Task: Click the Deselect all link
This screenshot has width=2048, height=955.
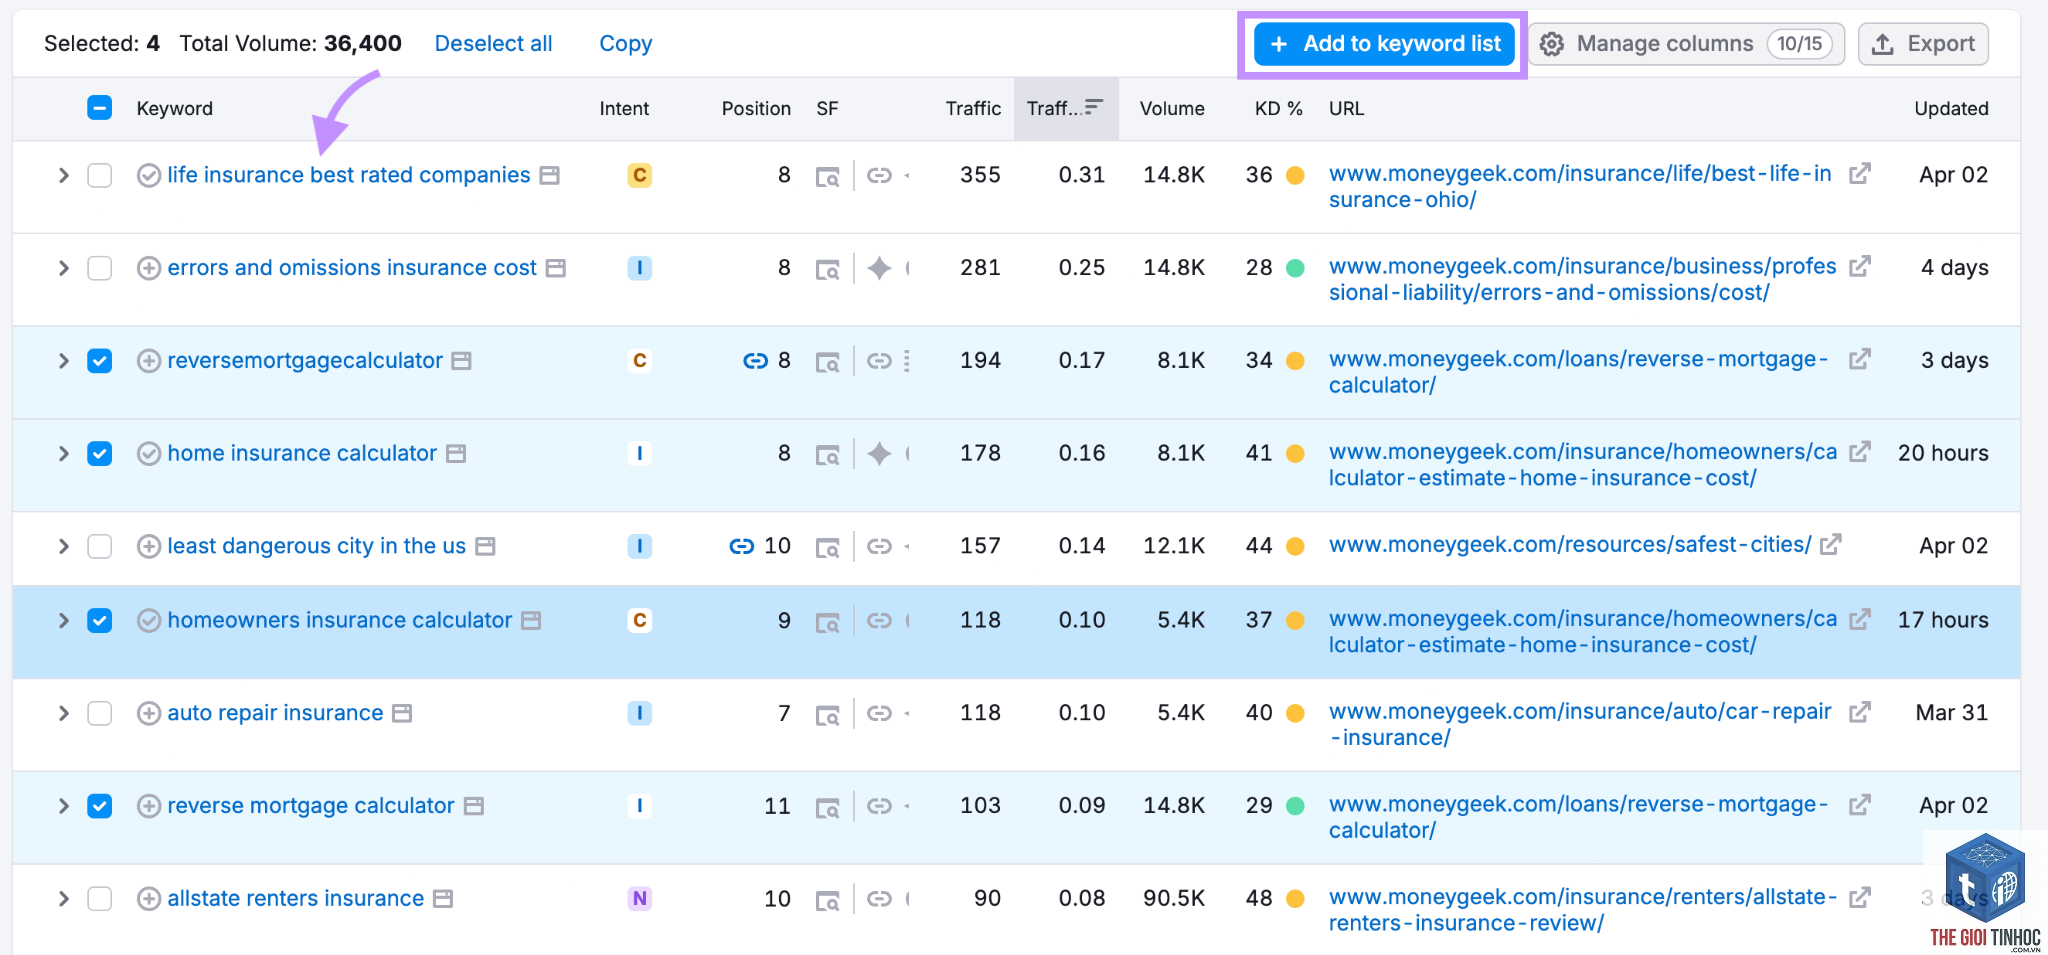Action: (x=493, y=43)
